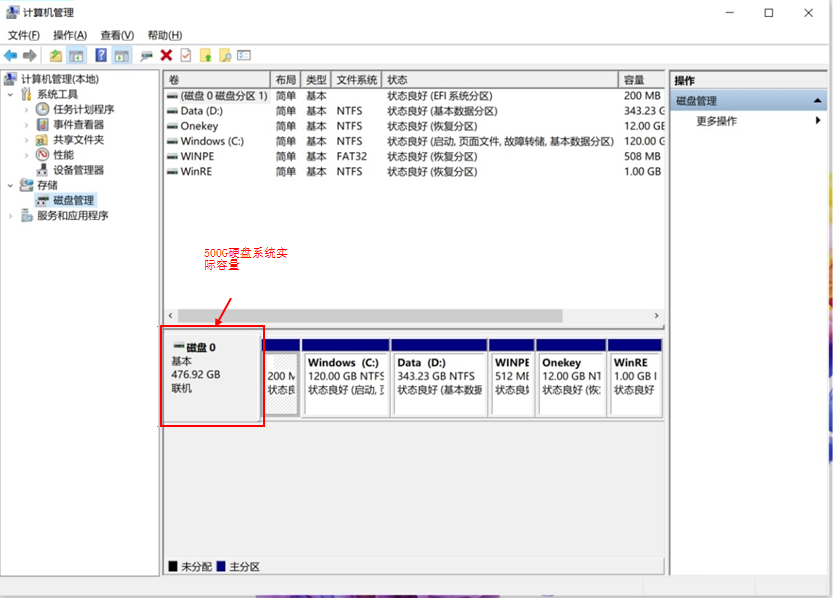Click the blue Back arrow toolbar icon
Viewport: 833px width, 598px height.
pyautogui.click(x=11, y=56)
